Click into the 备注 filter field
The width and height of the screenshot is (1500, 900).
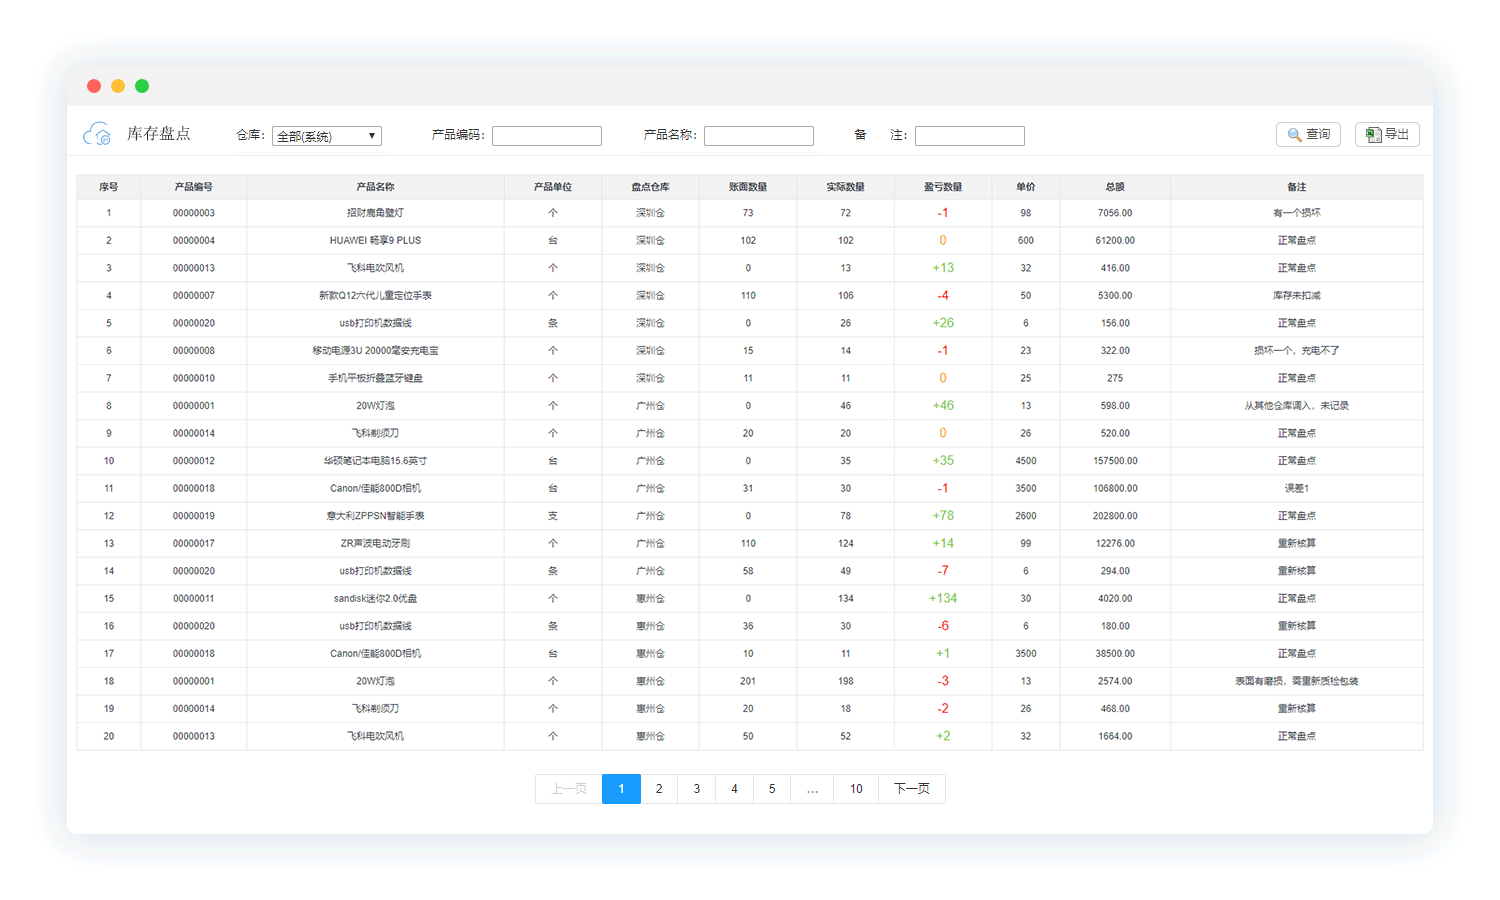pos(970,136)
